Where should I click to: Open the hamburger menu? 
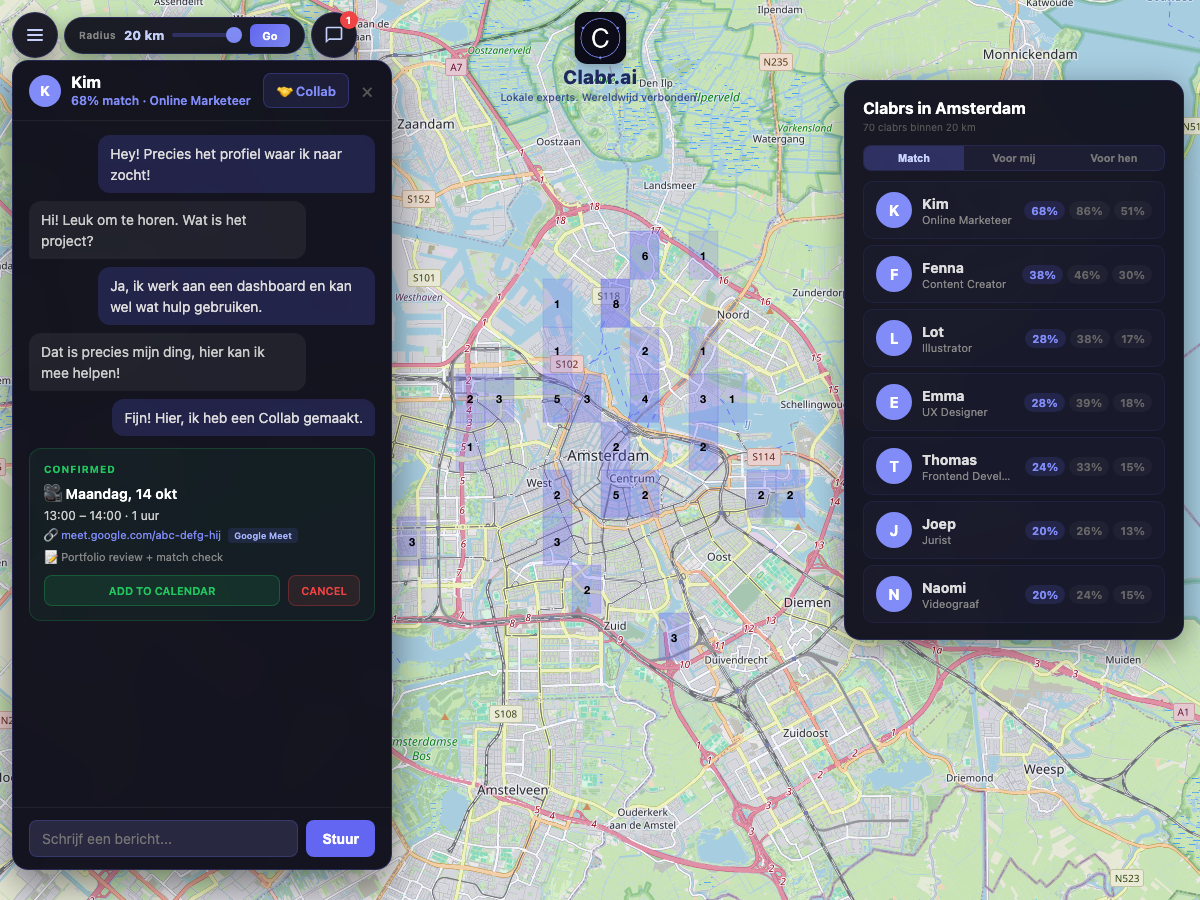35,35
